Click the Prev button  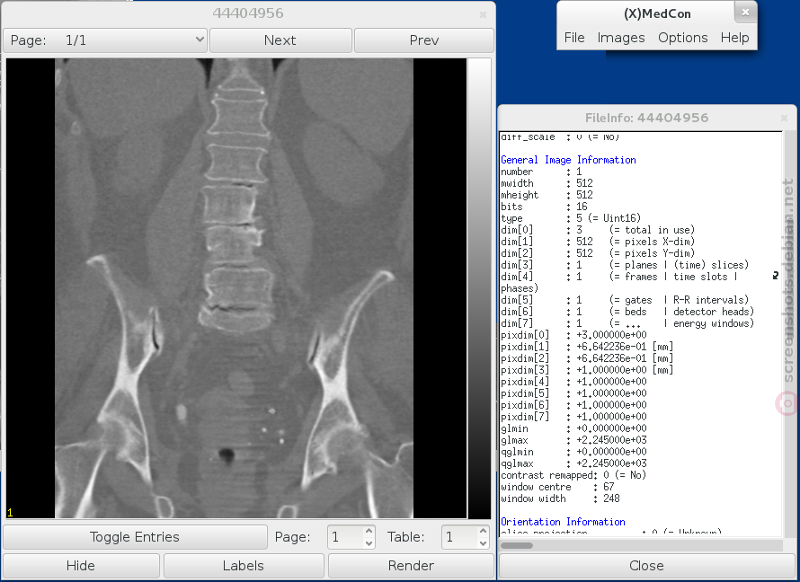point(424,40)
